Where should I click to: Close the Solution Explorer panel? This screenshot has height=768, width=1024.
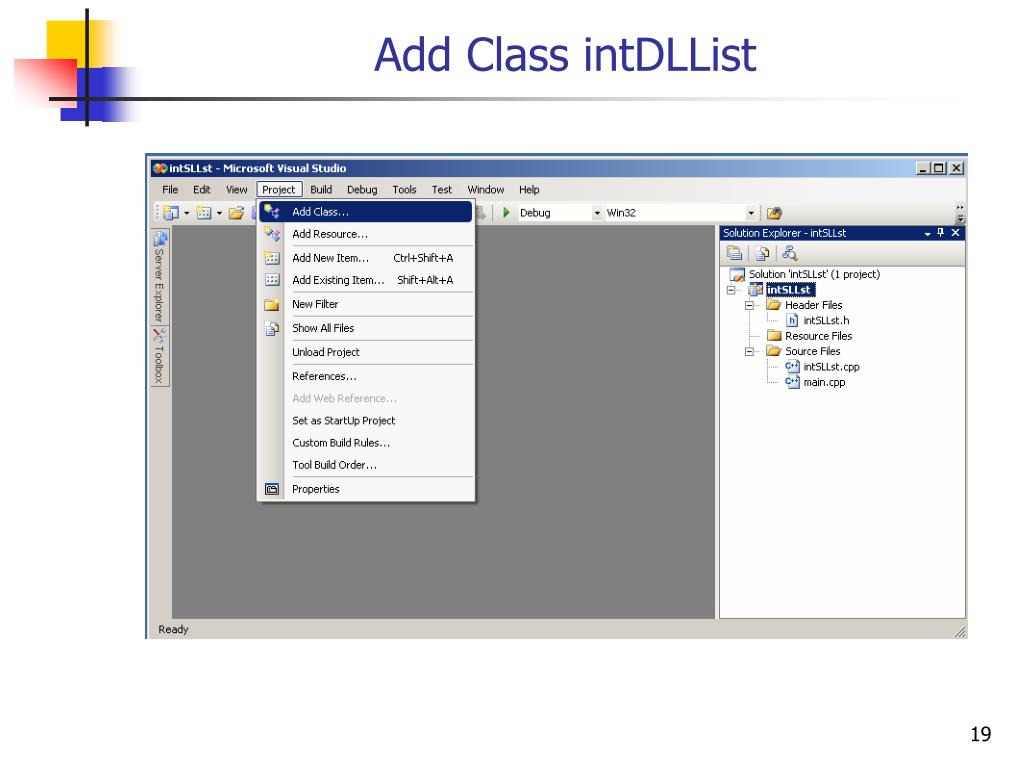pos(955,232)
